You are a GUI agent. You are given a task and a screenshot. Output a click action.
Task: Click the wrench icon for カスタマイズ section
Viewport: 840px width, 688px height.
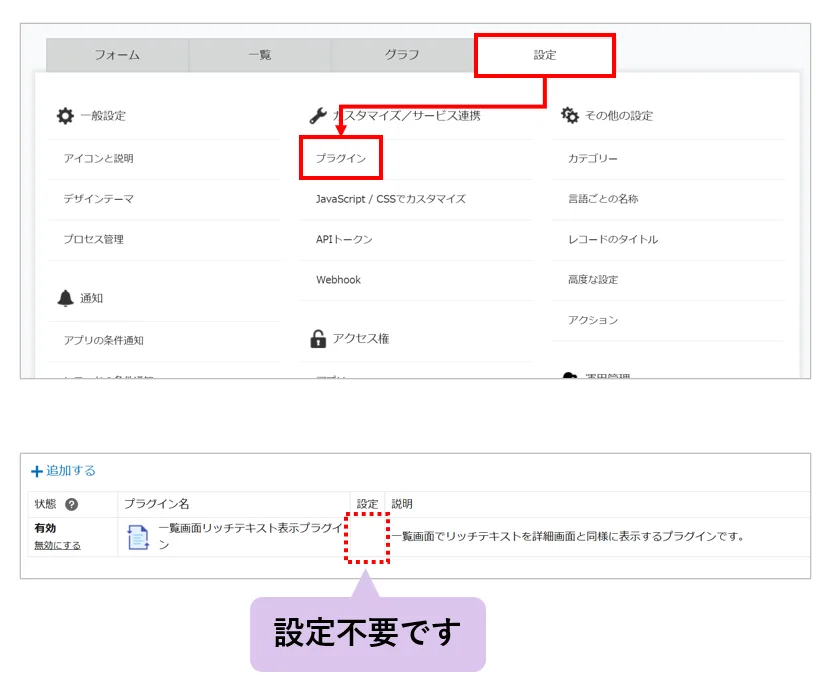(318, 115)
